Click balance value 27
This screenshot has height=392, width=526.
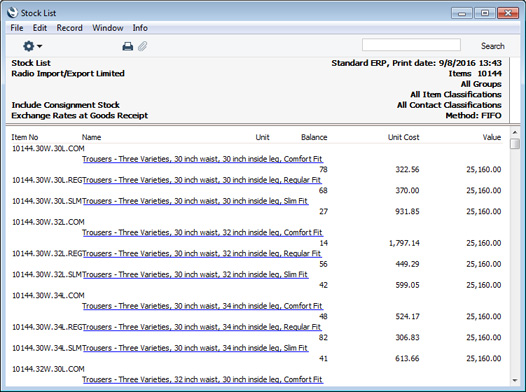click(x=323, y=212)
